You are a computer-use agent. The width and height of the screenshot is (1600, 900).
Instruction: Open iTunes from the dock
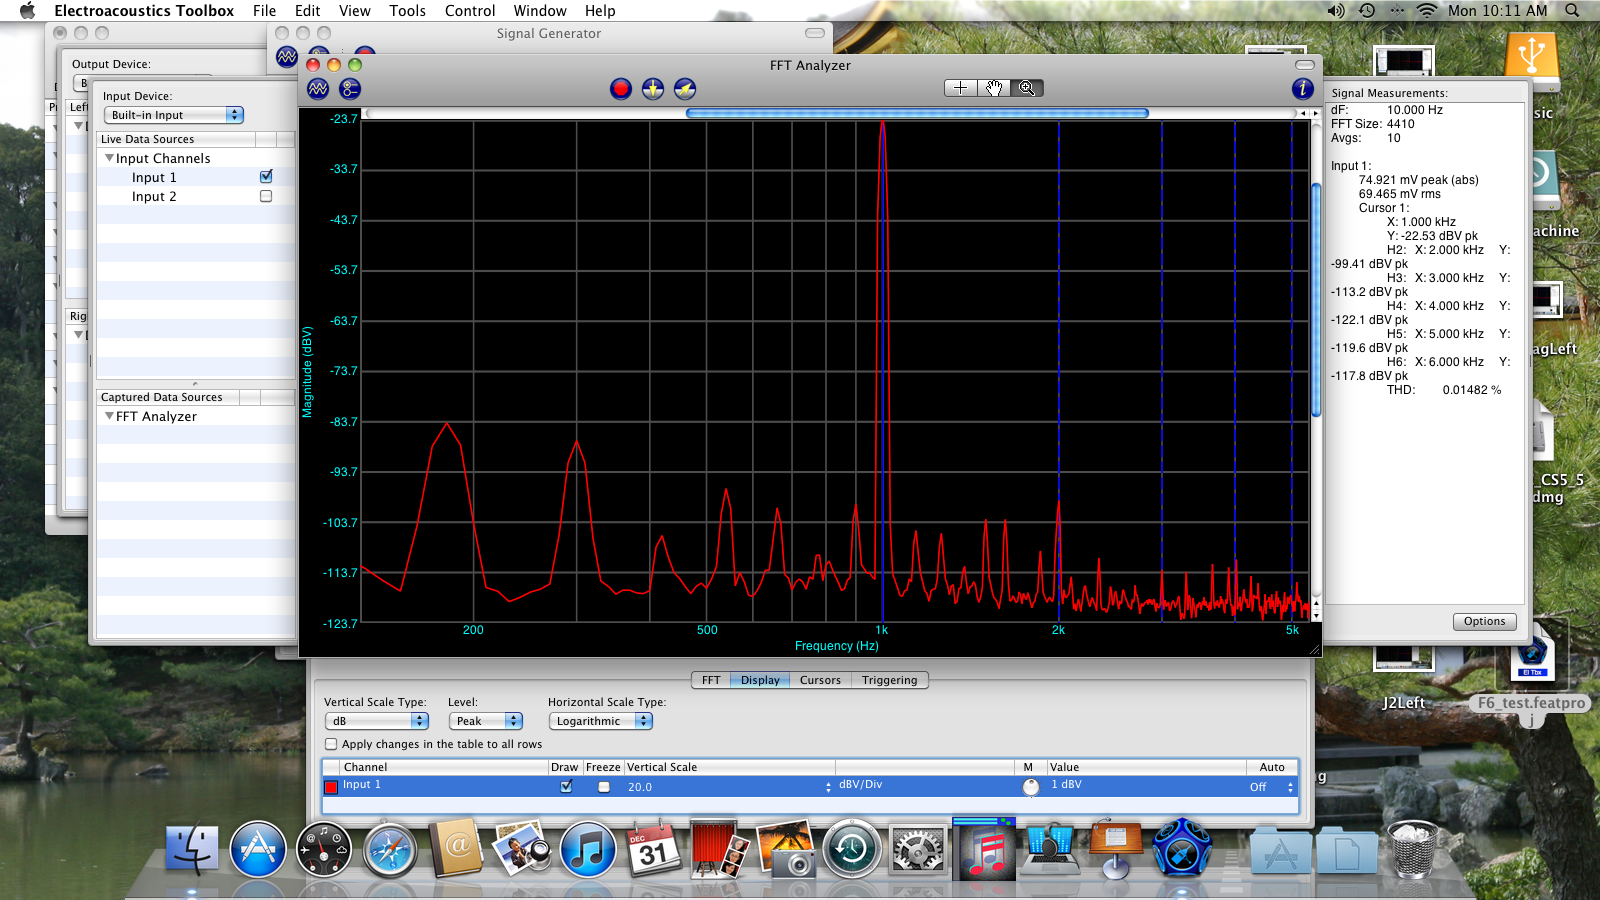pyautogui.click(x=588, y=850)
